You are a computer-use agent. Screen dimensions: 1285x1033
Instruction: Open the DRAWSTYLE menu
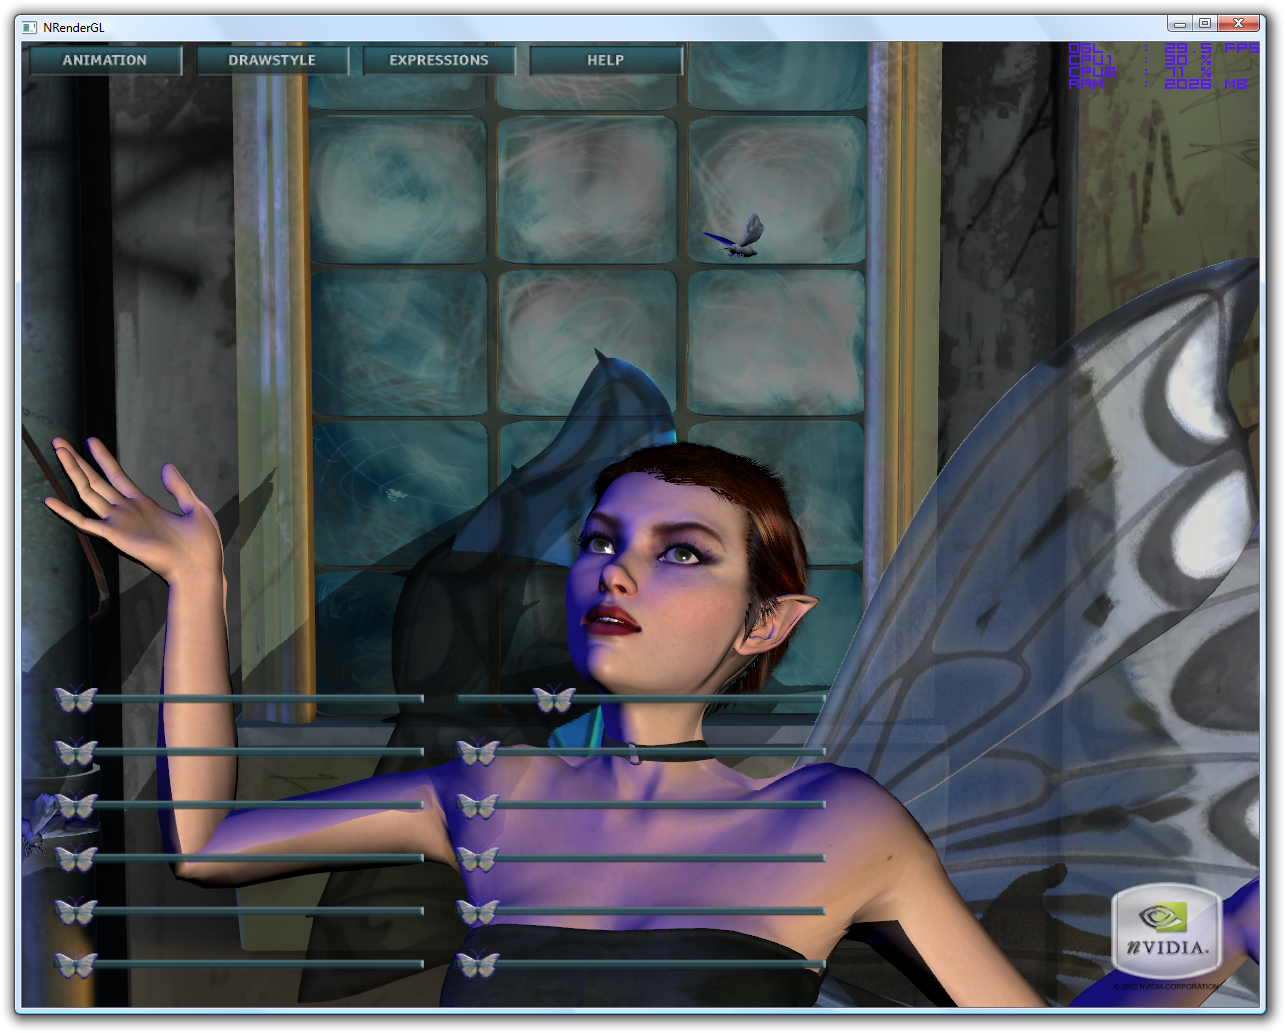point(272,60)
